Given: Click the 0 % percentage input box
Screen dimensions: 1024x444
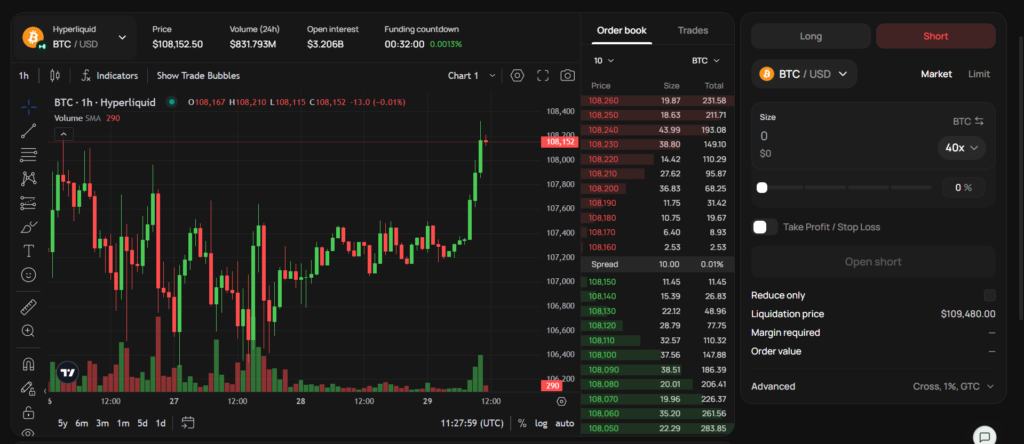Looking at the screenshot, I should (963, 188).
